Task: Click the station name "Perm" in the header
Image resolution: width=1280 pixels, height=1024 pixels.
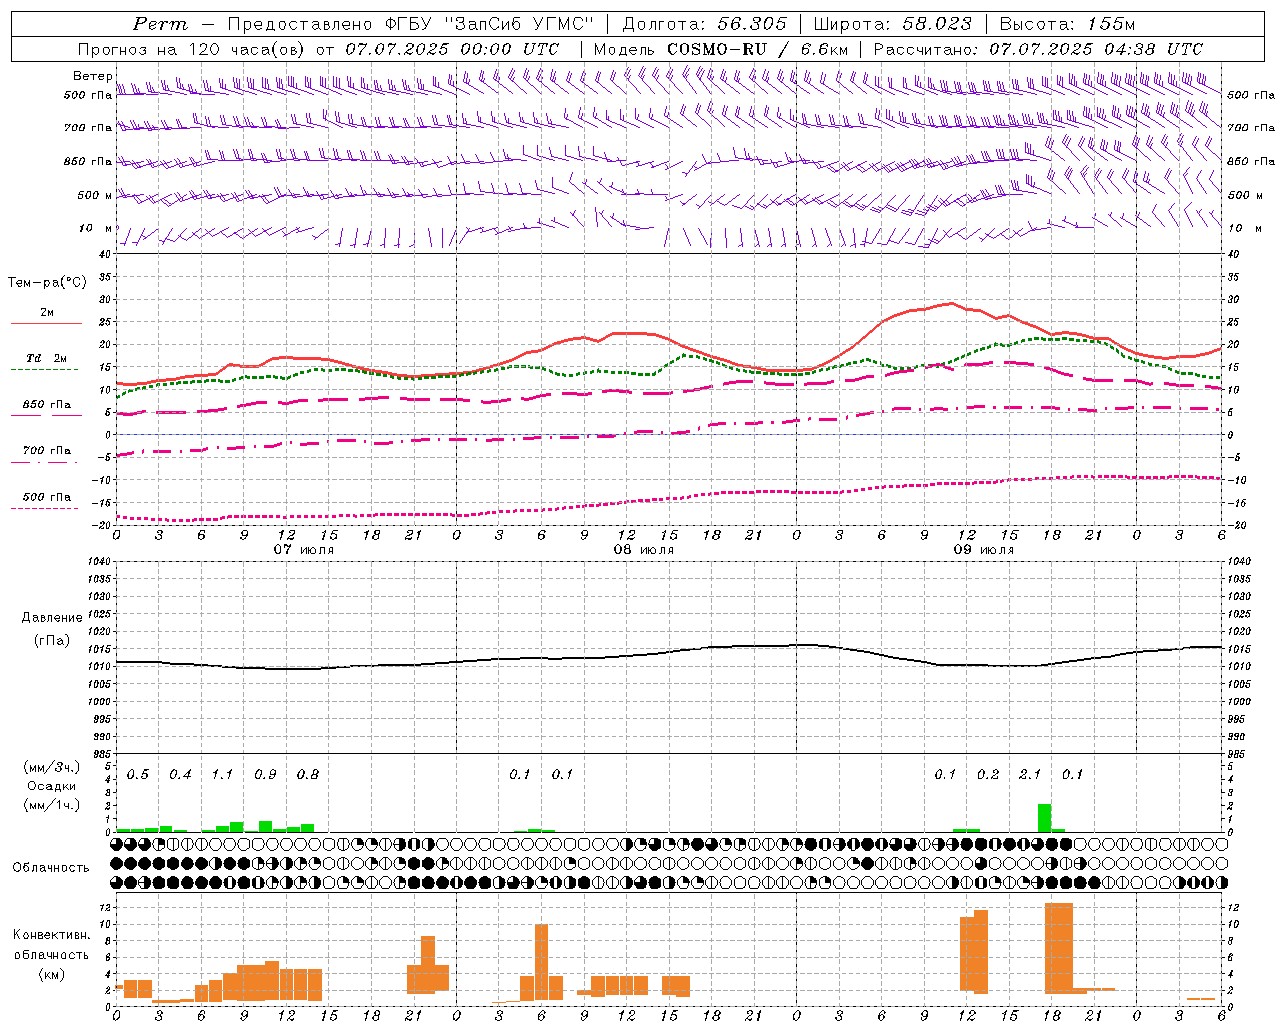Action: pos(159,24)
